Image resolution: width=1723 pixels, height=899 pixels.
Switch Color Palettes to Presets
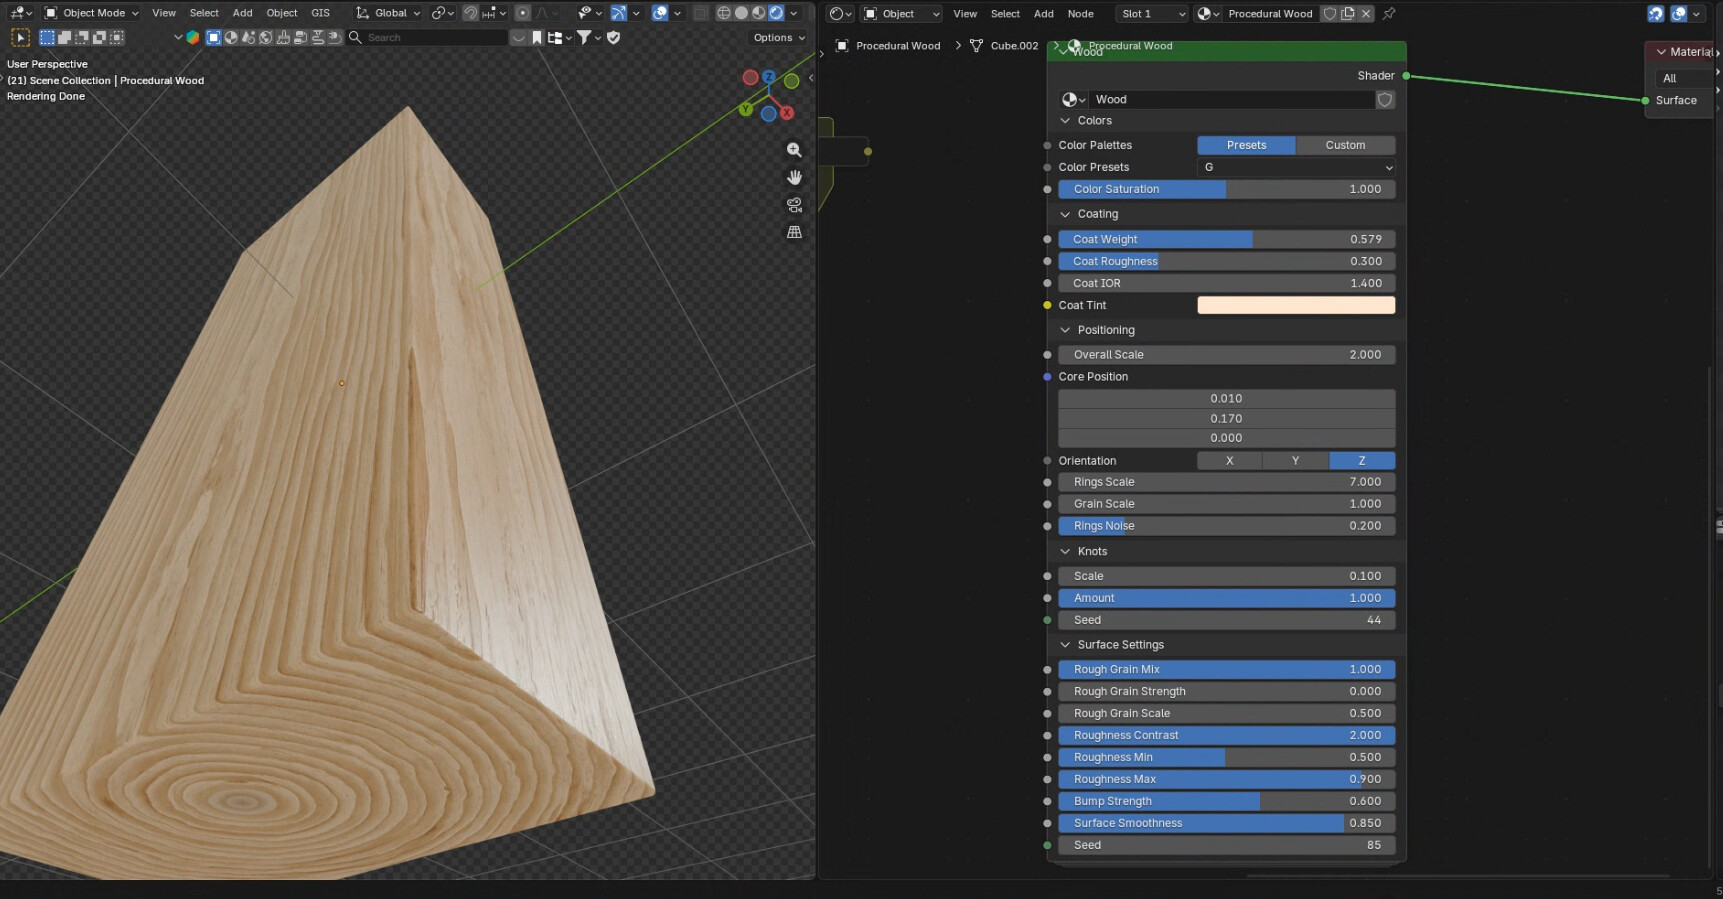[1246, 146]
